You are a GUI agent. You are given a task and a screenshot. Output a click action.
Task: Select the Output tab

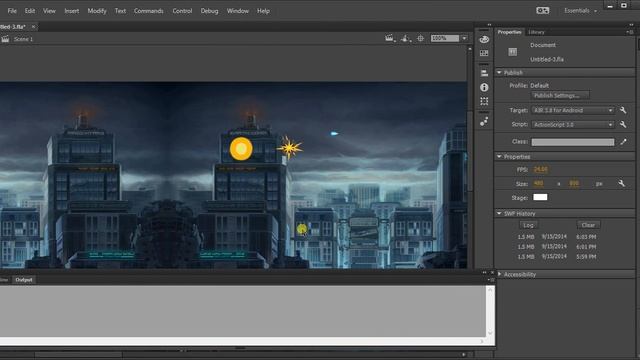(24, 280)
